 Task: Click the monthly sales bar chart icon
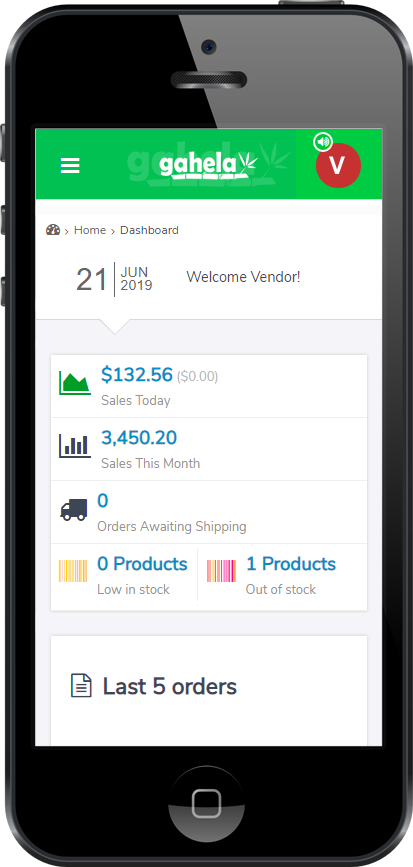pos(75,446)
